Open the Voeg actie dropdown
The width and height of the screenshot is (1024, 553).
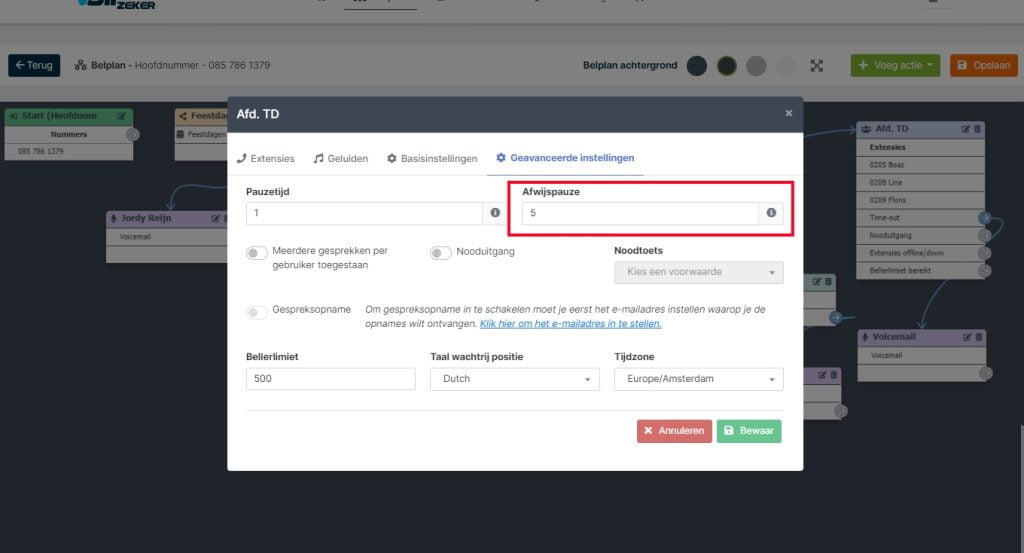tap(895, 65)
